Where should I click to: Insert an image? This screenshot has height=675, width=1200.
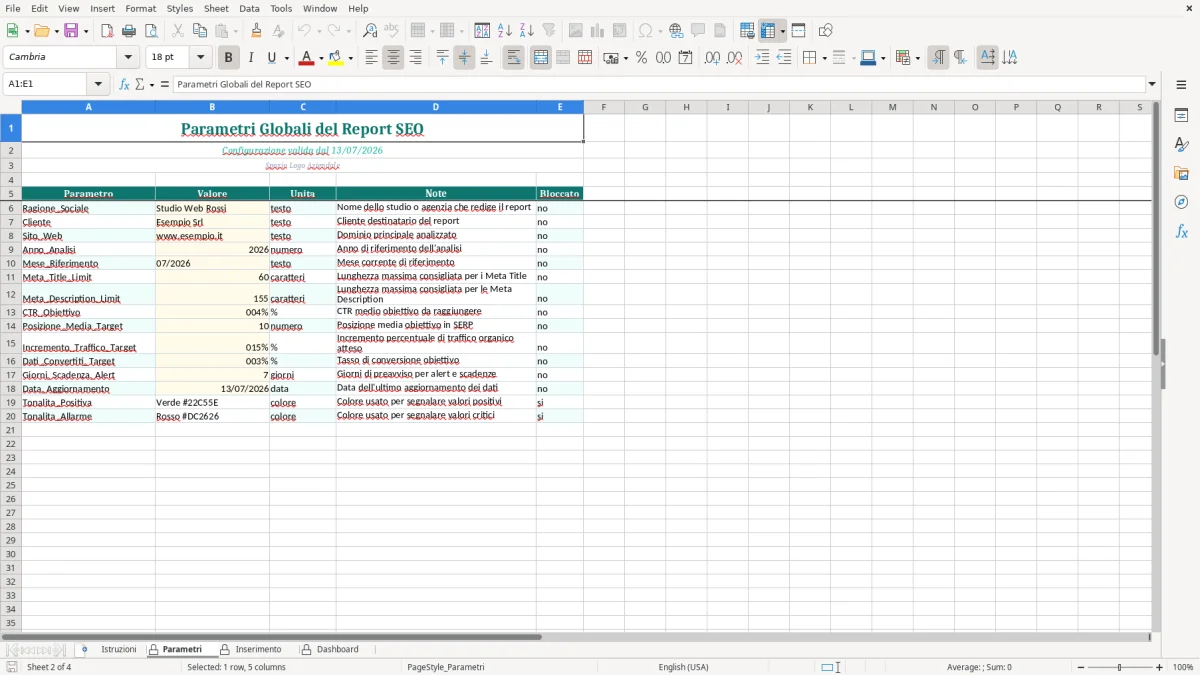coord(575,31)
